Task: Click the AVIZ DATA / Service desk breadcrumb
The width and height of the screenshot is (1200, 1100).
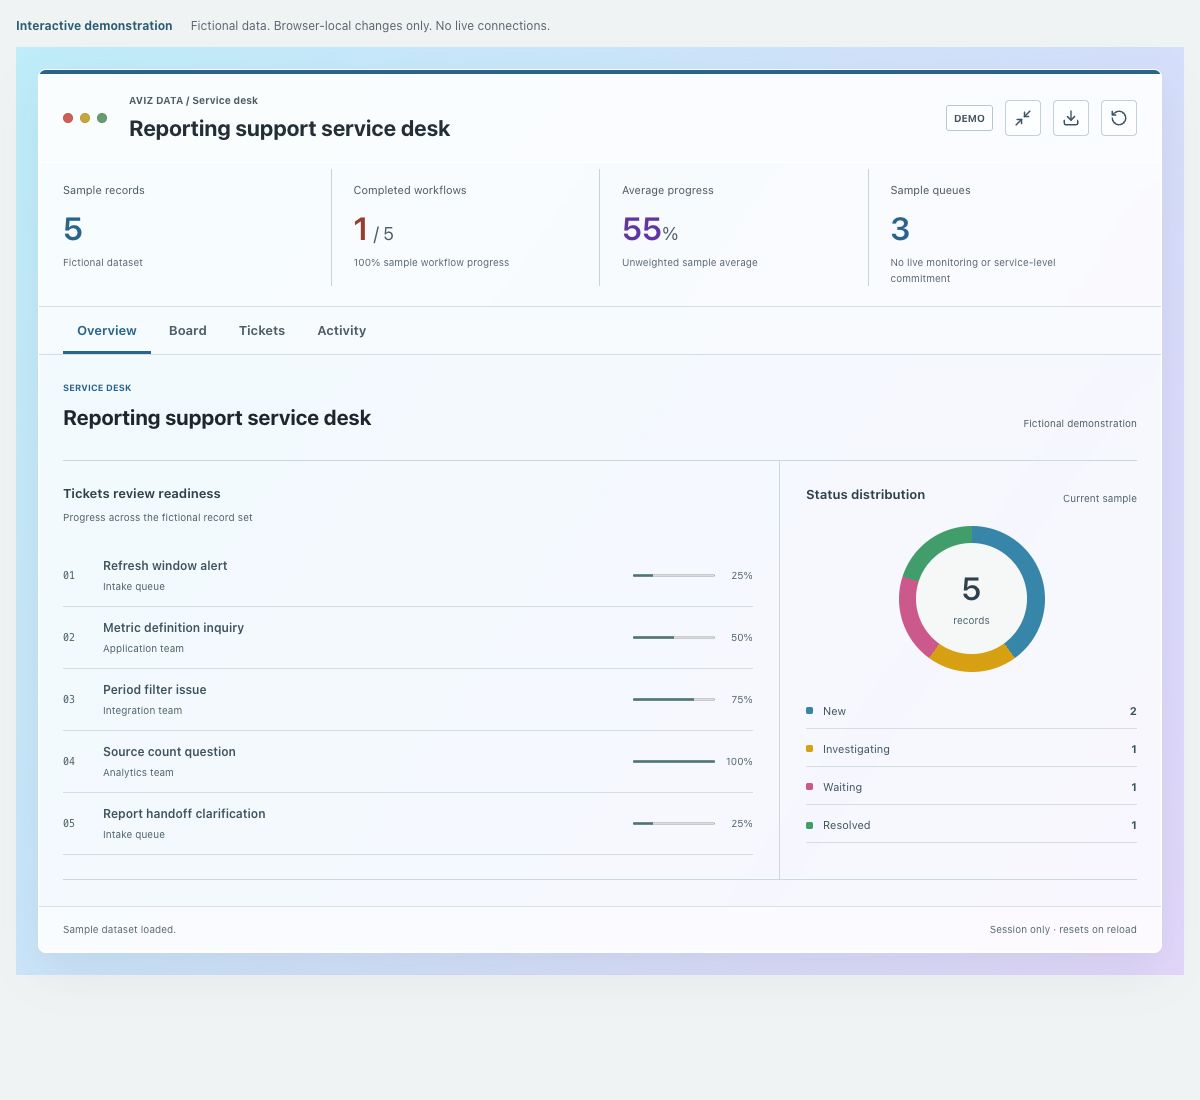Action: coord(193,100)
